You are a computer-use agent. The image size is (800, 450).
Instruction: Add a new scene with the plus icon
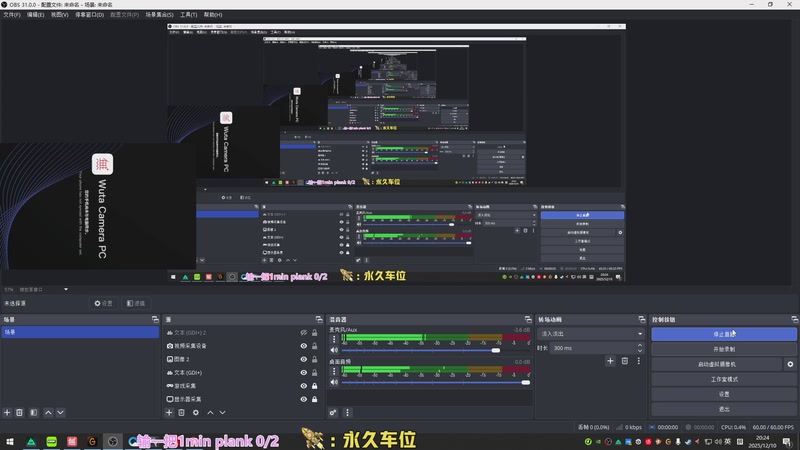tap(7, 412)
